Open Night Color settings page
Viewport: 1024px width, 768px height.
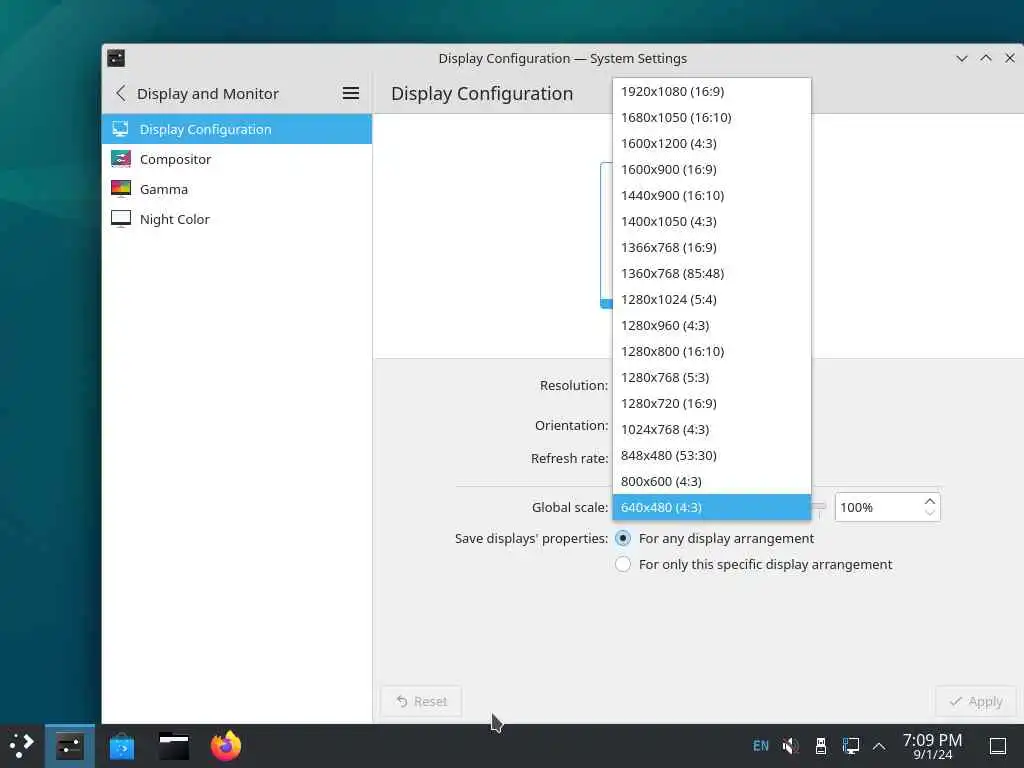point(236,219)
